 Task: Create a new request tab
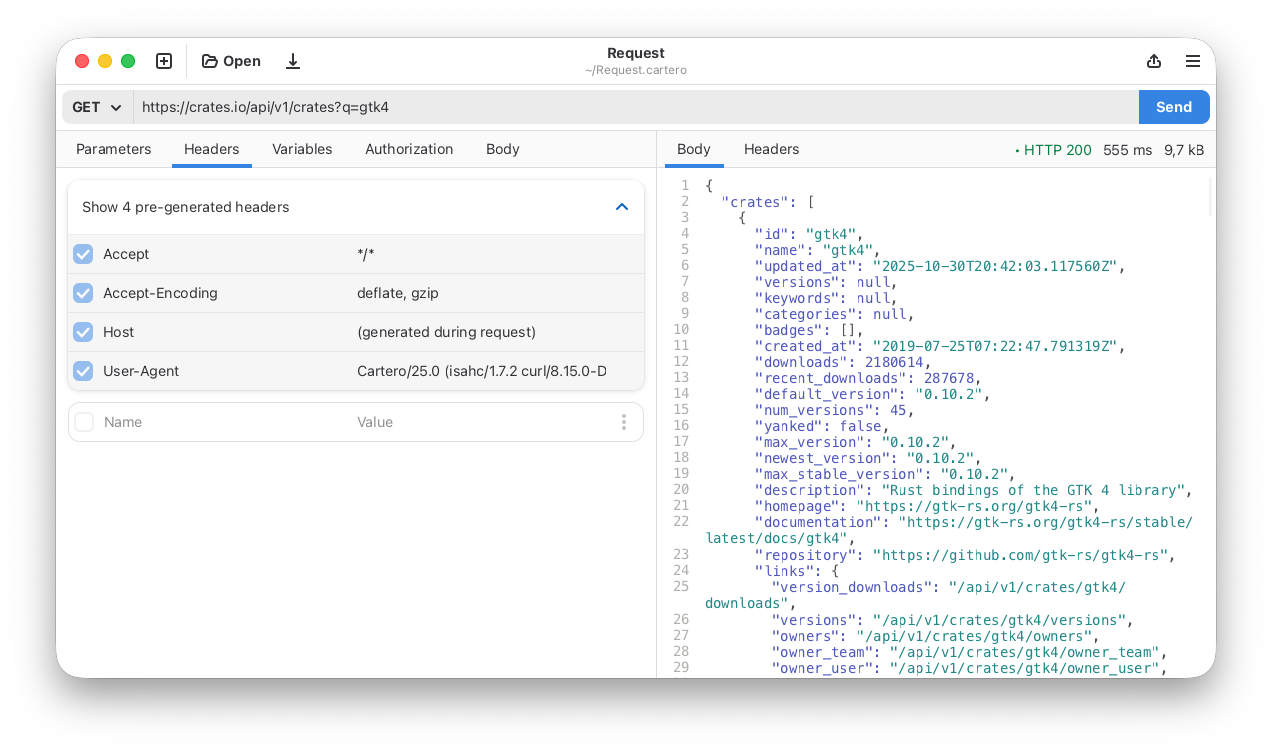click(x=163, y=61)
